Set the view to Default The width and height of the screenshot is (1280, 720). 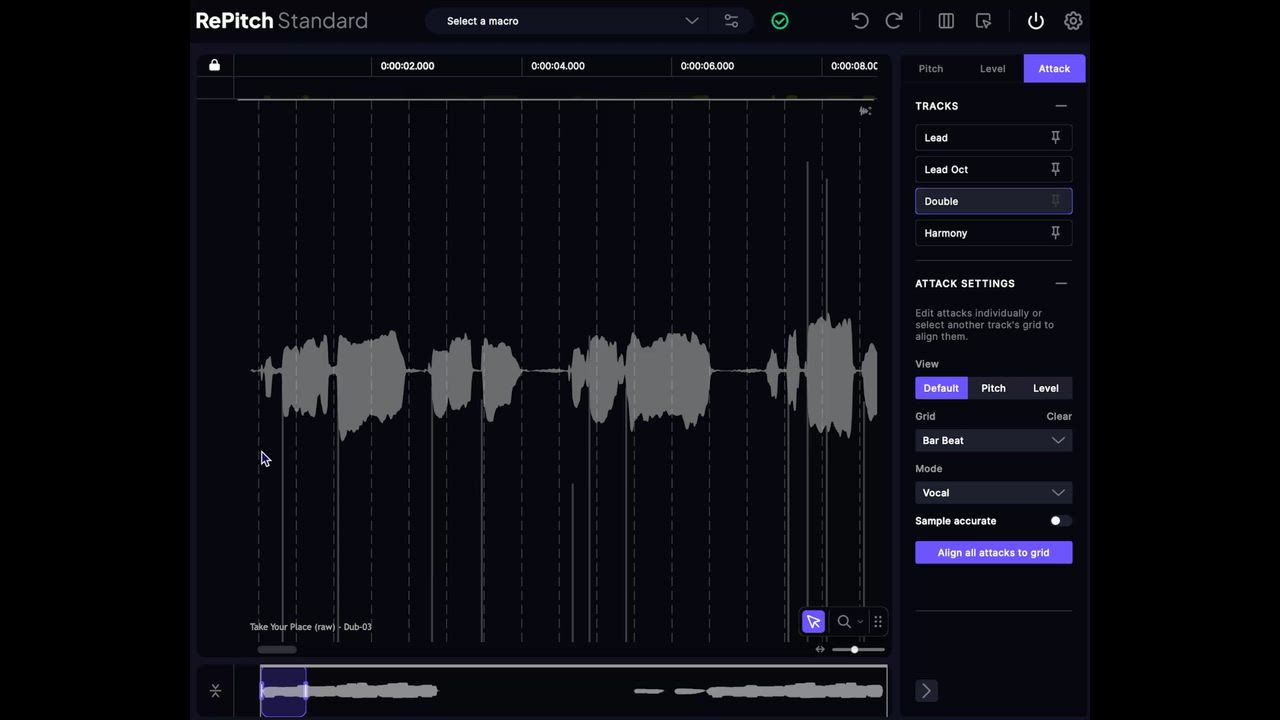coord(941,388)
